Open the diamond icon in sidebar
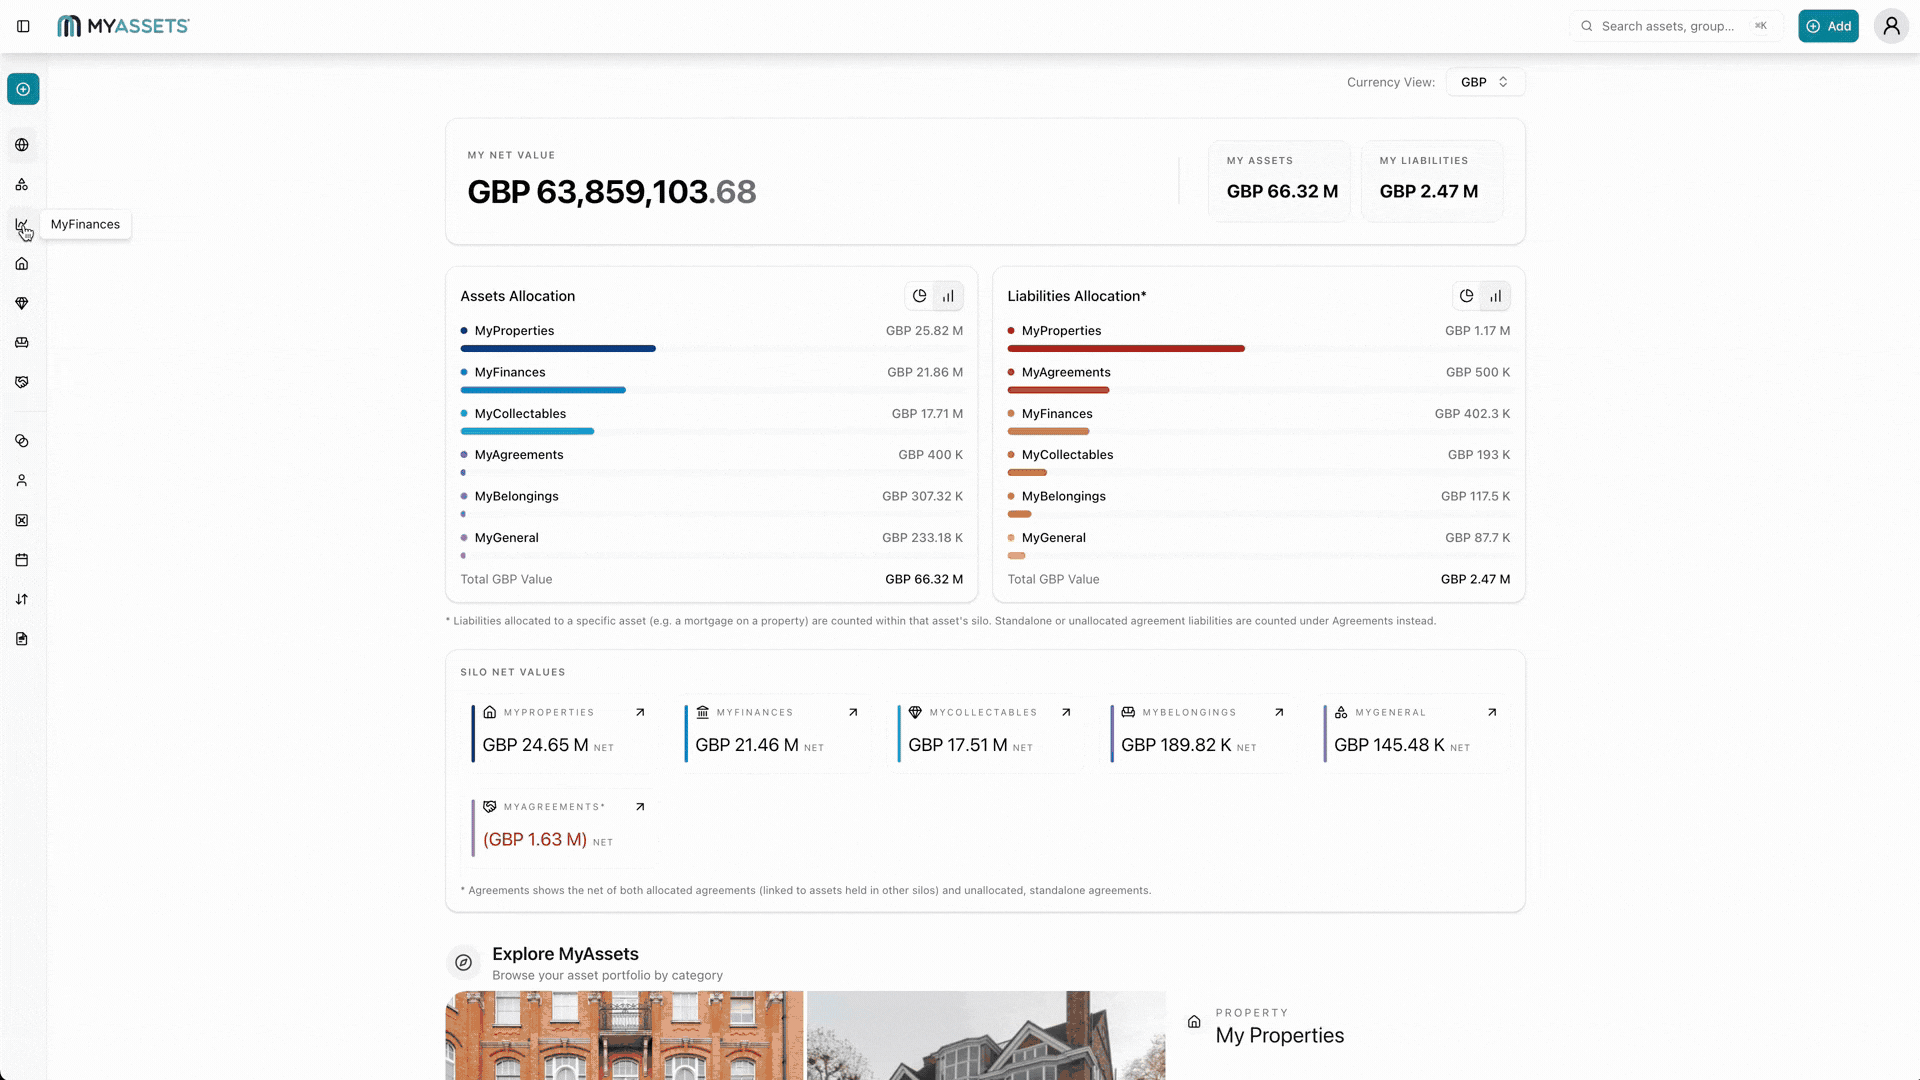 click(22, 303)
